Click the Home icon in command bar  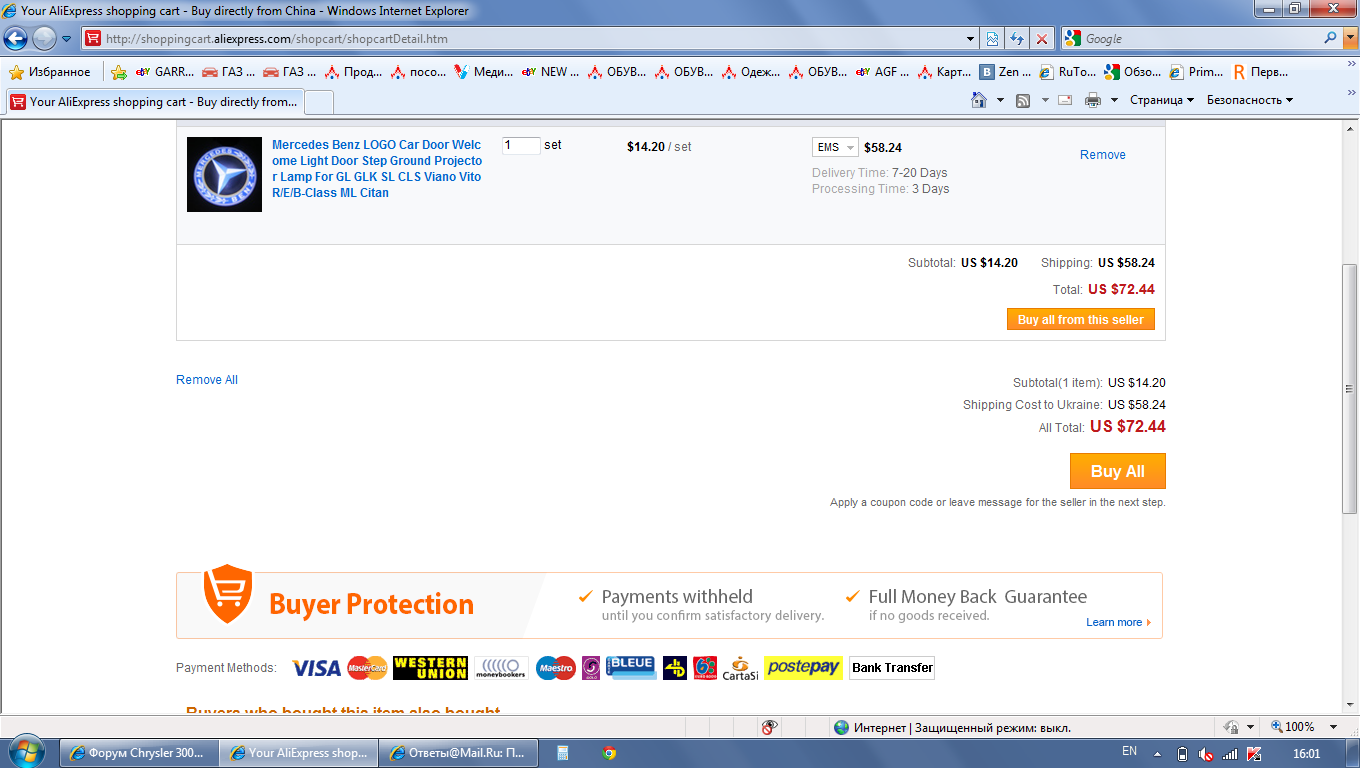(979, 100)
